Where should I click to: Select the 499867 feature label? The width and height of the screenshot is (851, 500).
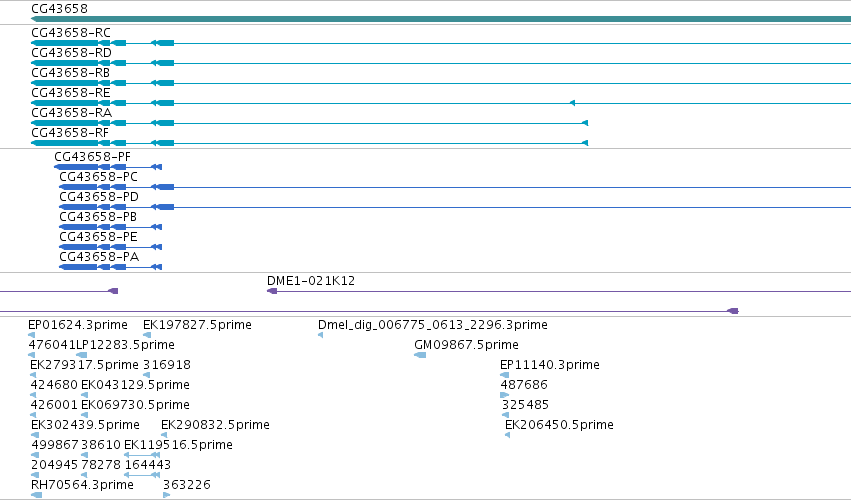point(55,445)
